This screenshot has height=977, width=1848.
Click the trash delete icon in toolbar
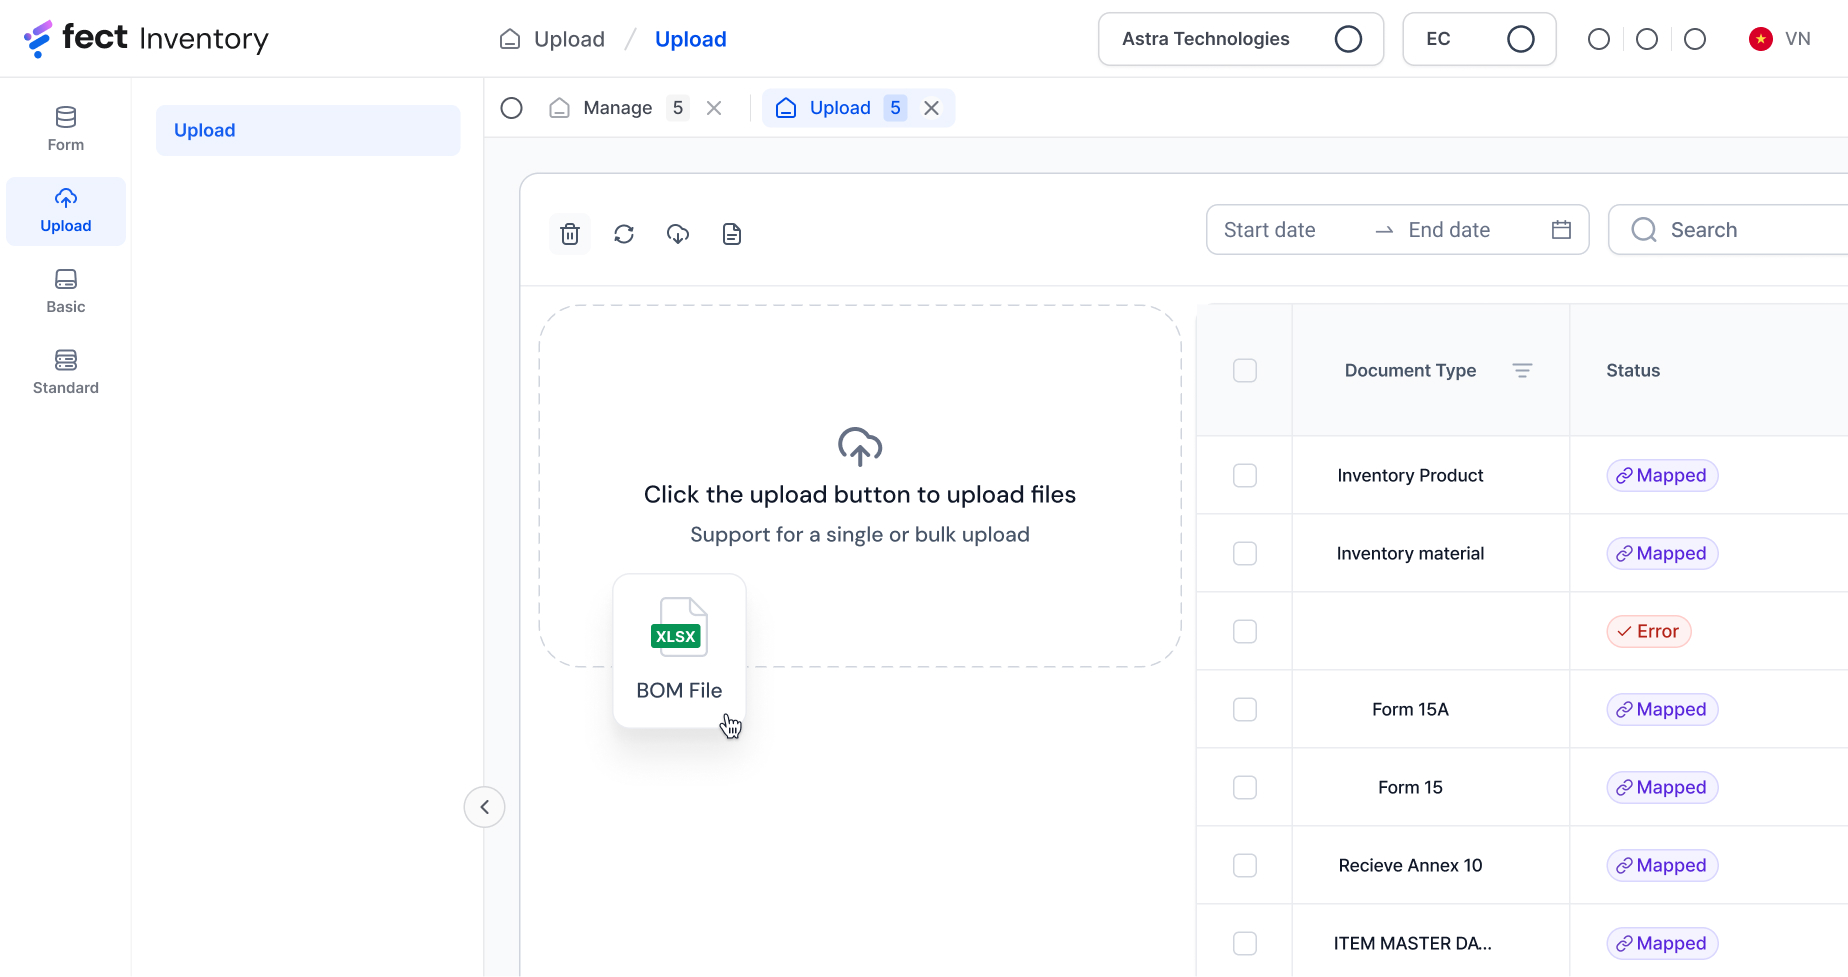click(x=570, y=234)
